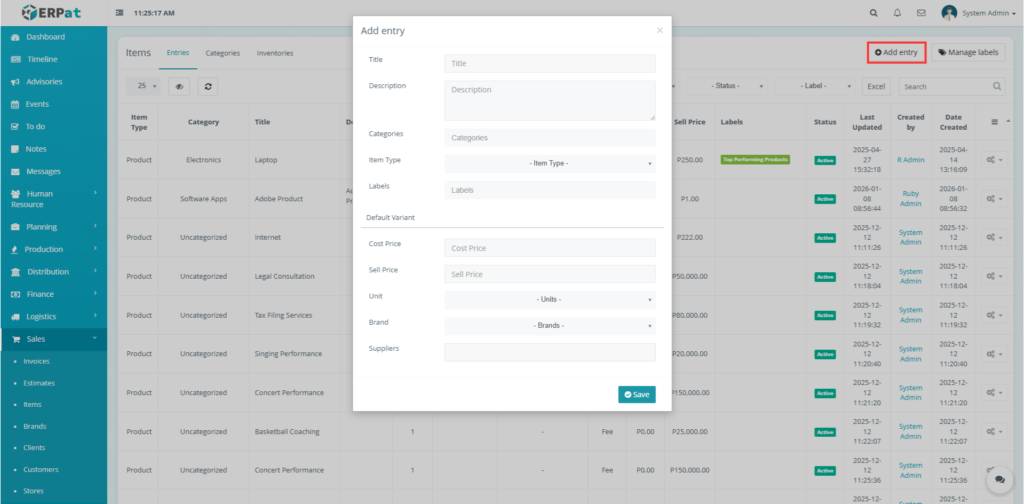Click the System Admin avatar picture
This screenshot has width=1024, height=504.
(949, 13)
